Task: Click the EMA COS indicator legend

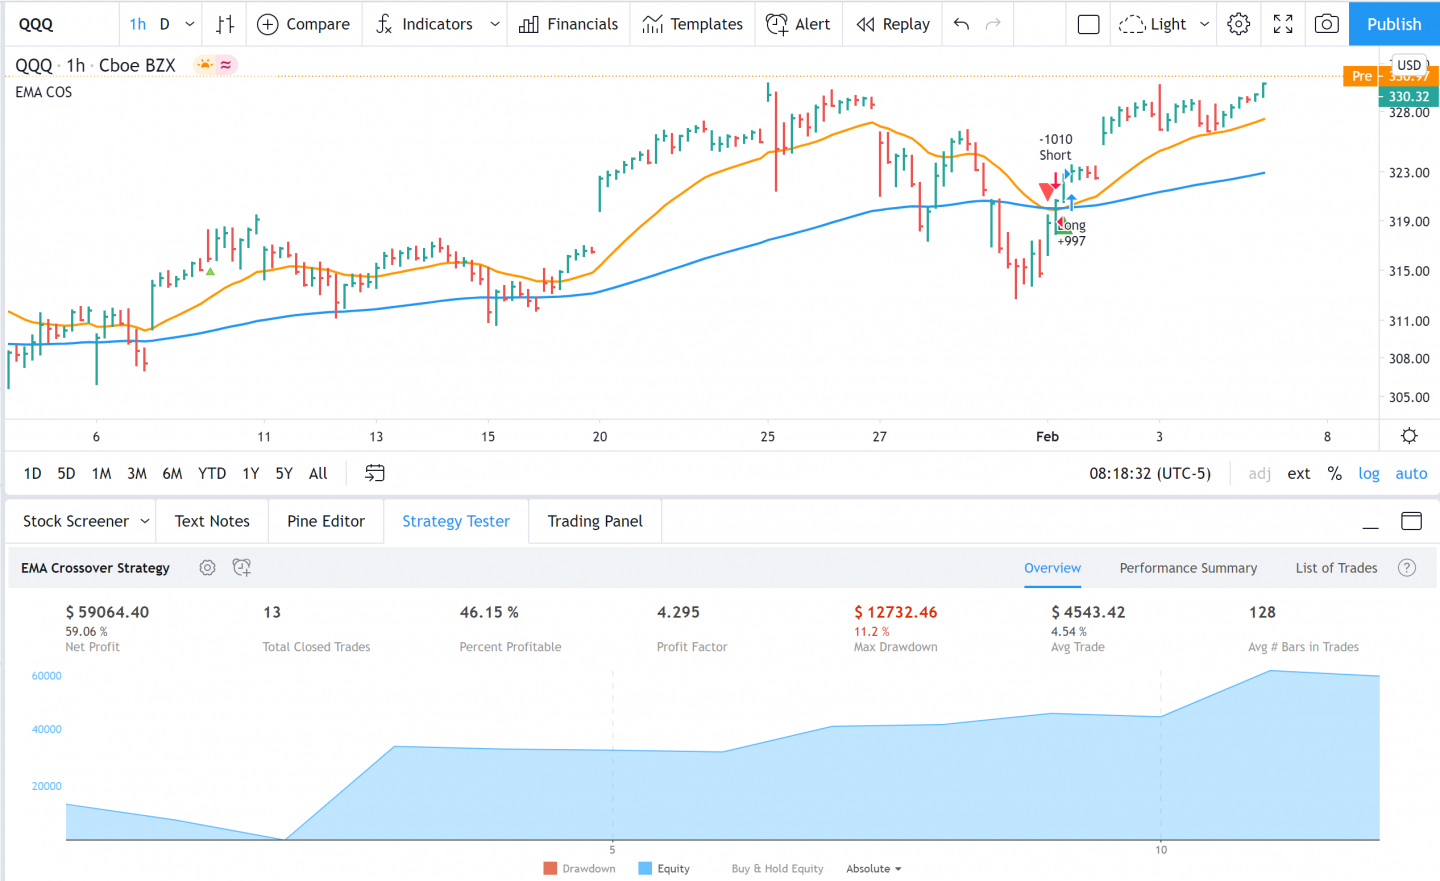Action: (44, 92)
